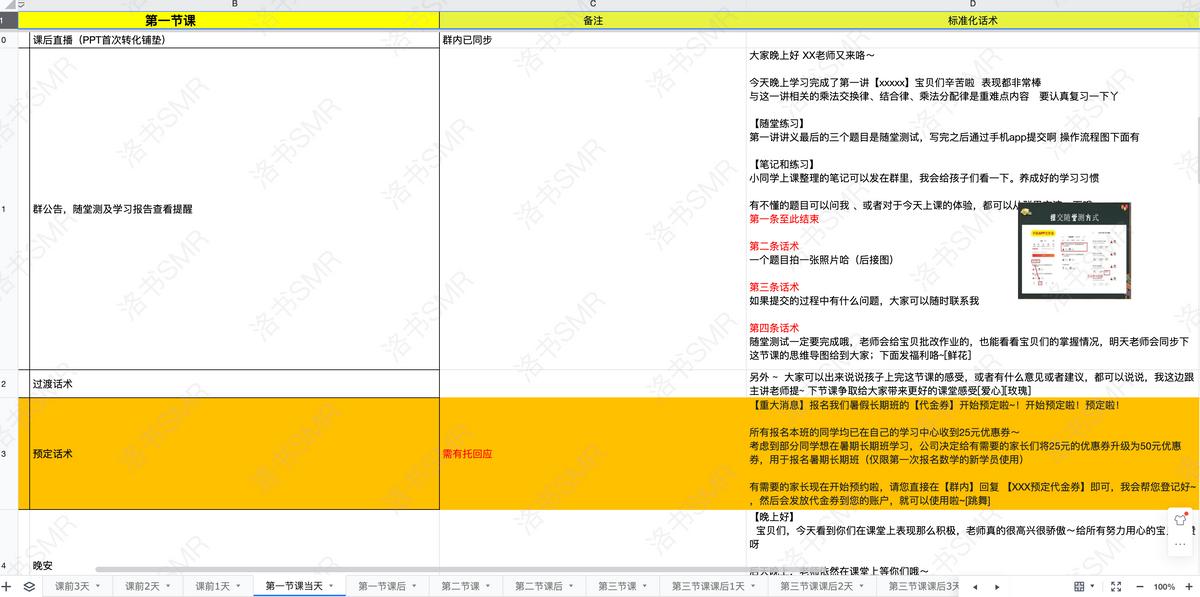Switch to the 第二节课 sheet tab

pyautogui.click(x=462, y=586)
